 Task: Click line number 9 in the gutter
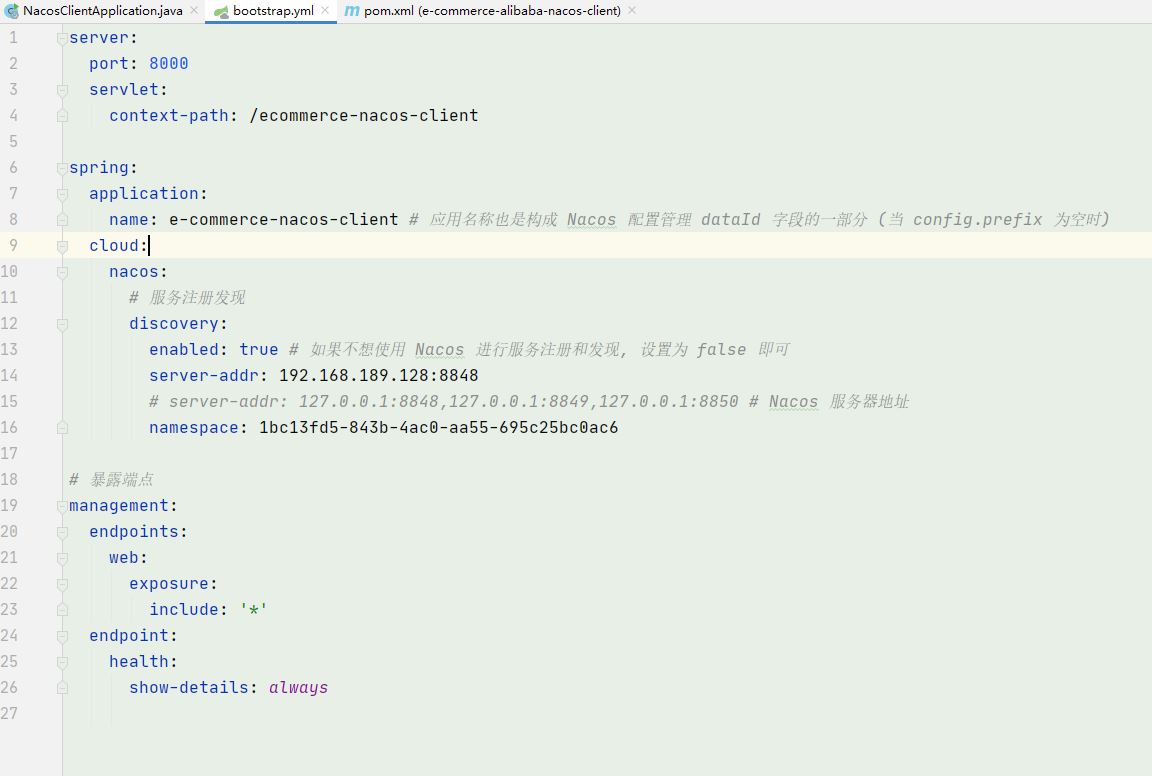point(13,245)
